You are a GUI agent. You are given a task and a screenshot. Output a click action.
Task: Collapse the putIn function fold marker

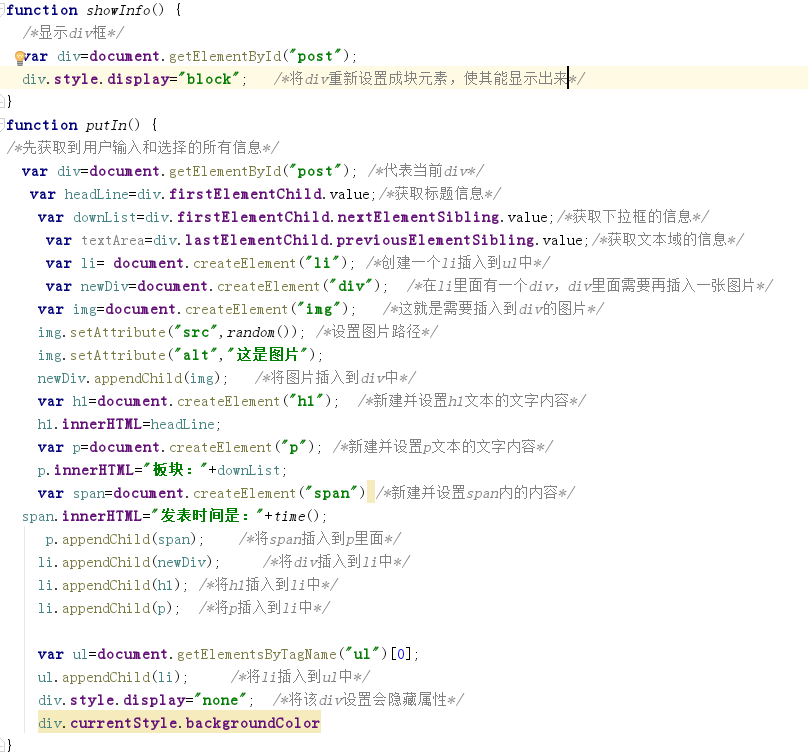click(2, 125)
